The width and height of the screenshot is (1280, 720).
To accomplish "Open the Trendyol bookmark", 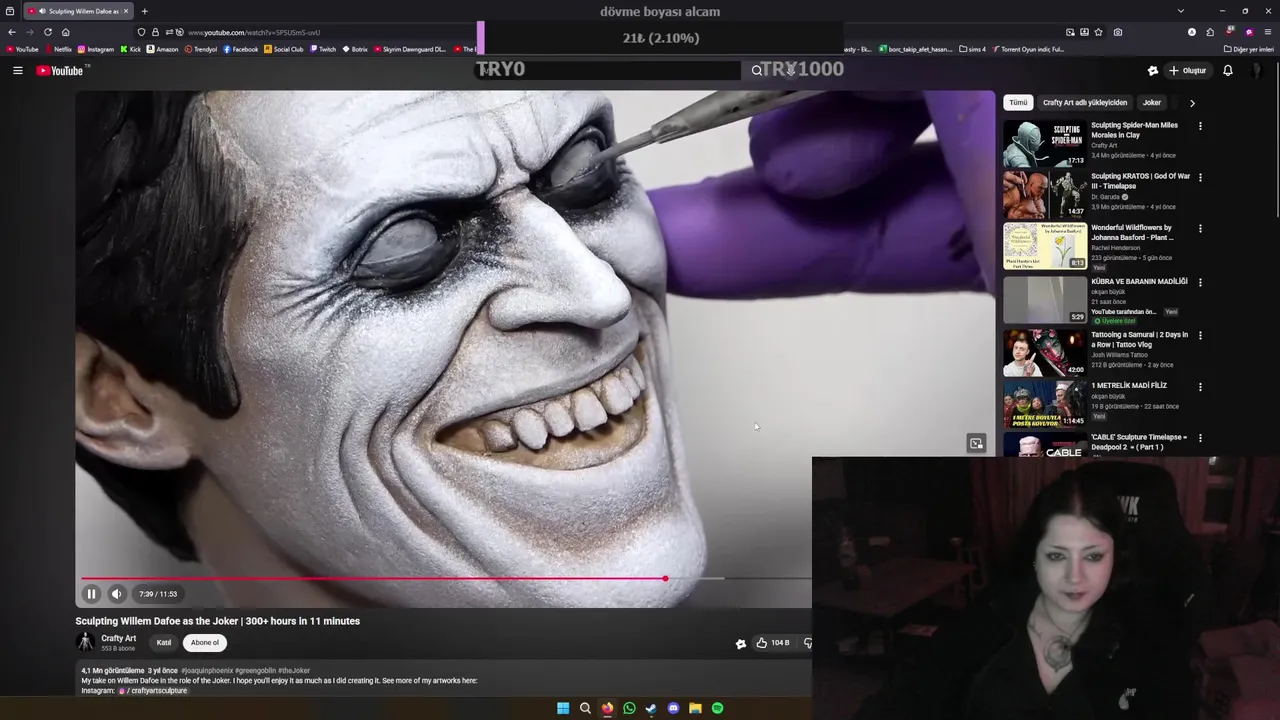I will [201, 49].
